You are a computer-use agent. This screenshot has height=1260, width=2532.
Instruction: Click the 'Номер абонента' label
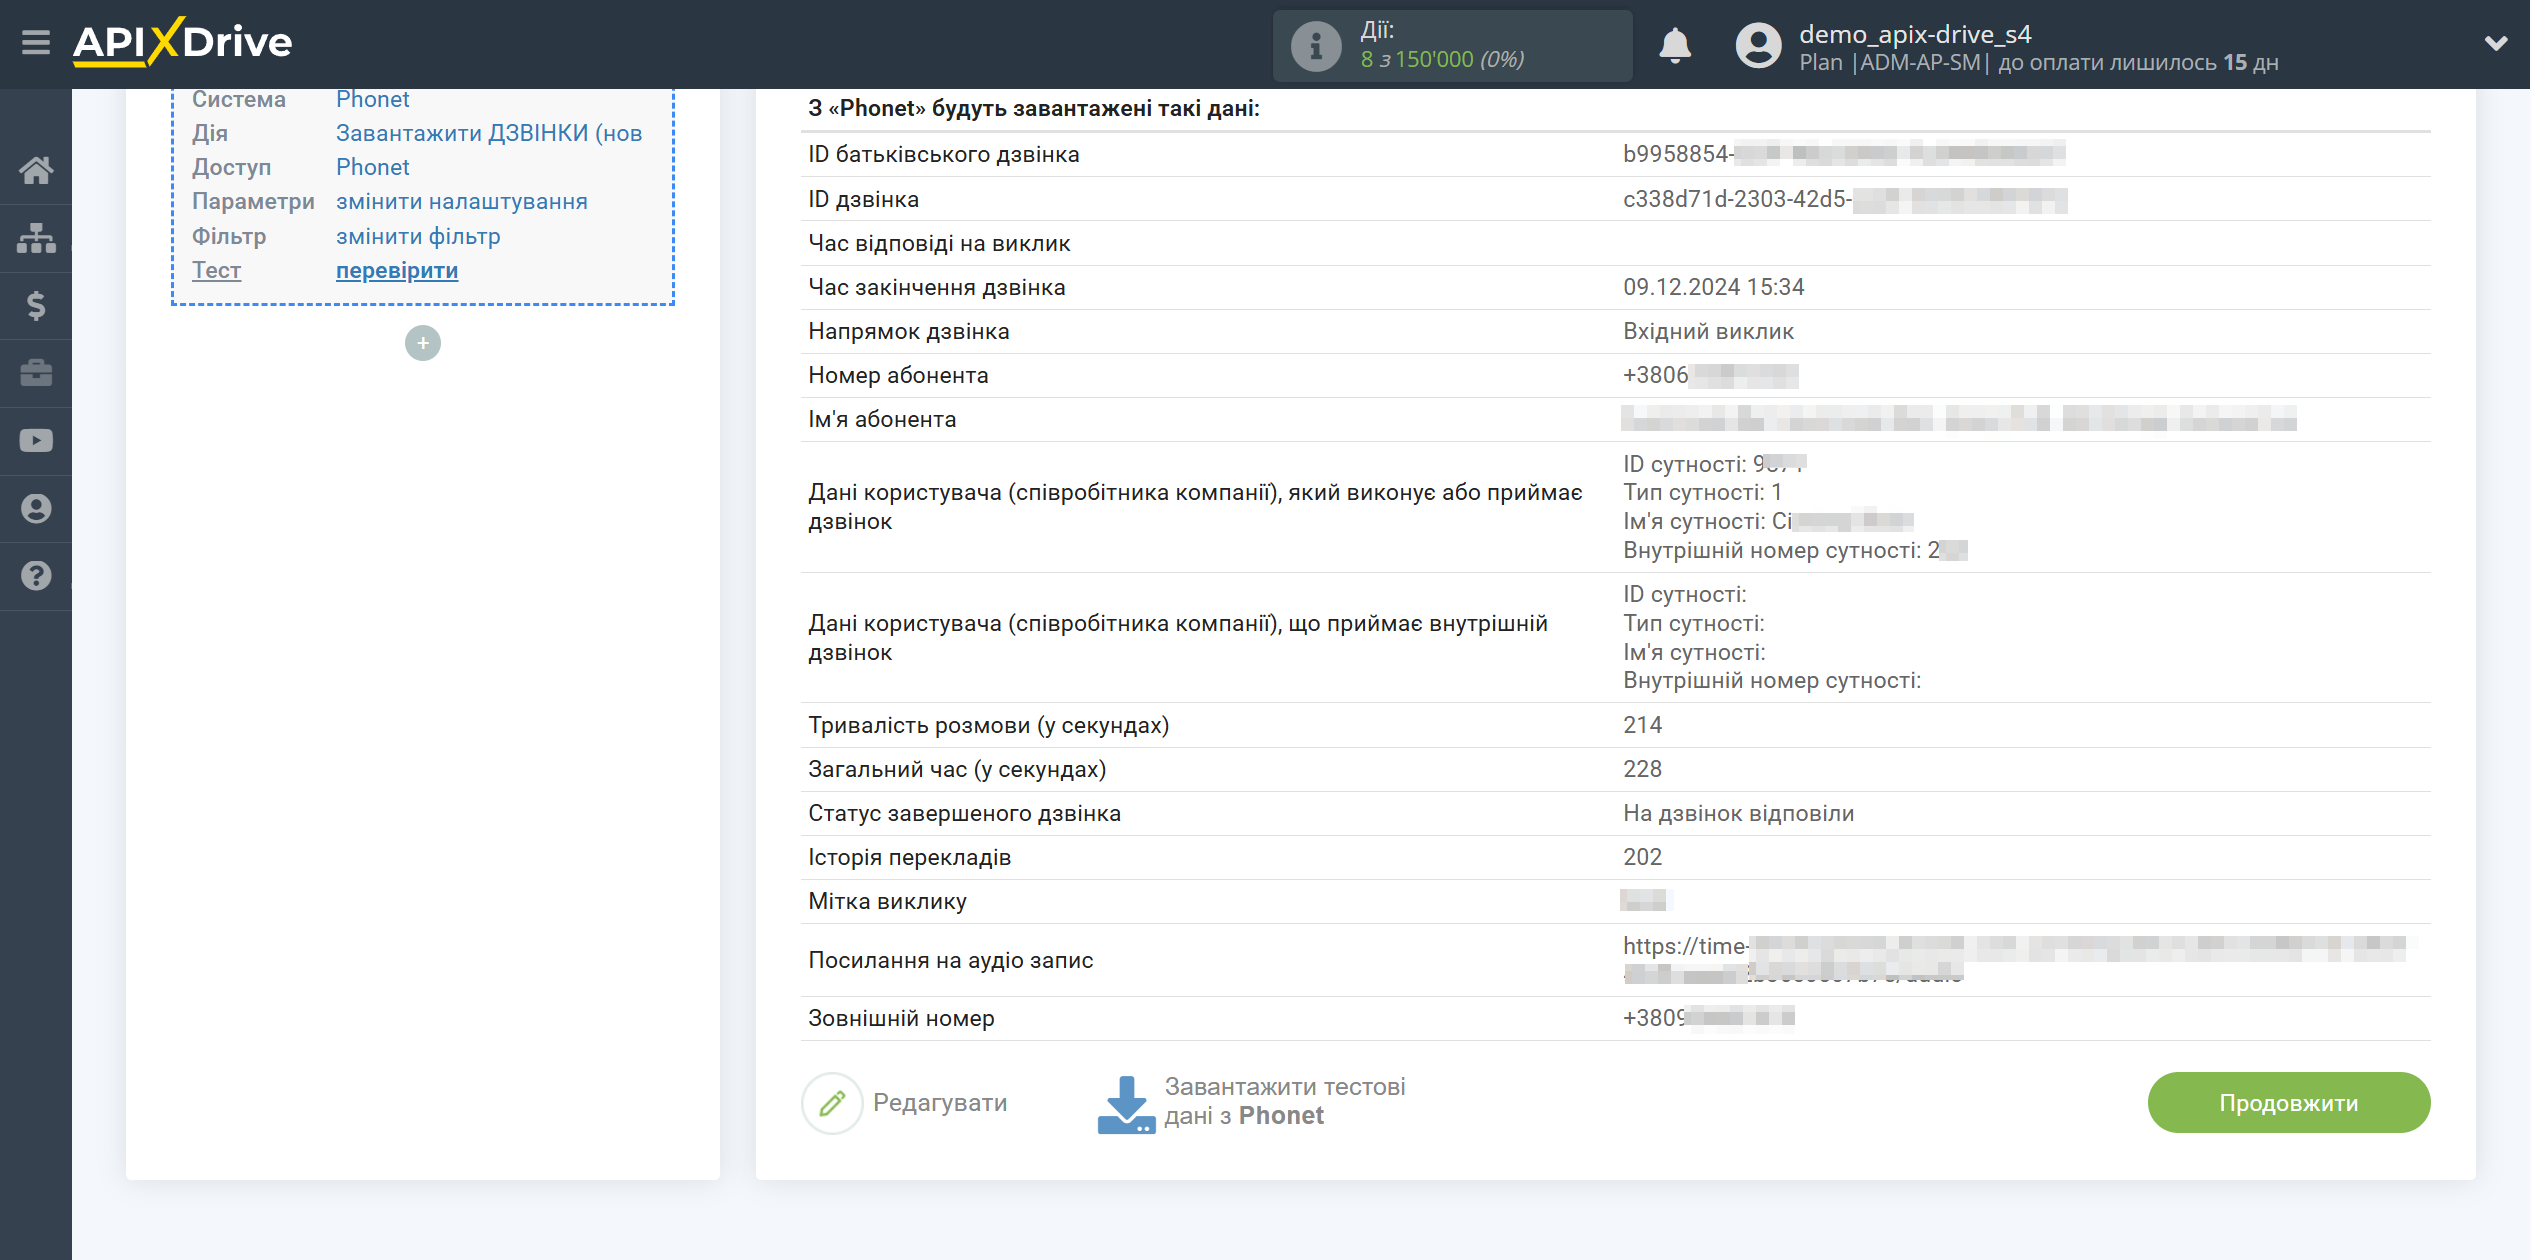click(898, 375)
